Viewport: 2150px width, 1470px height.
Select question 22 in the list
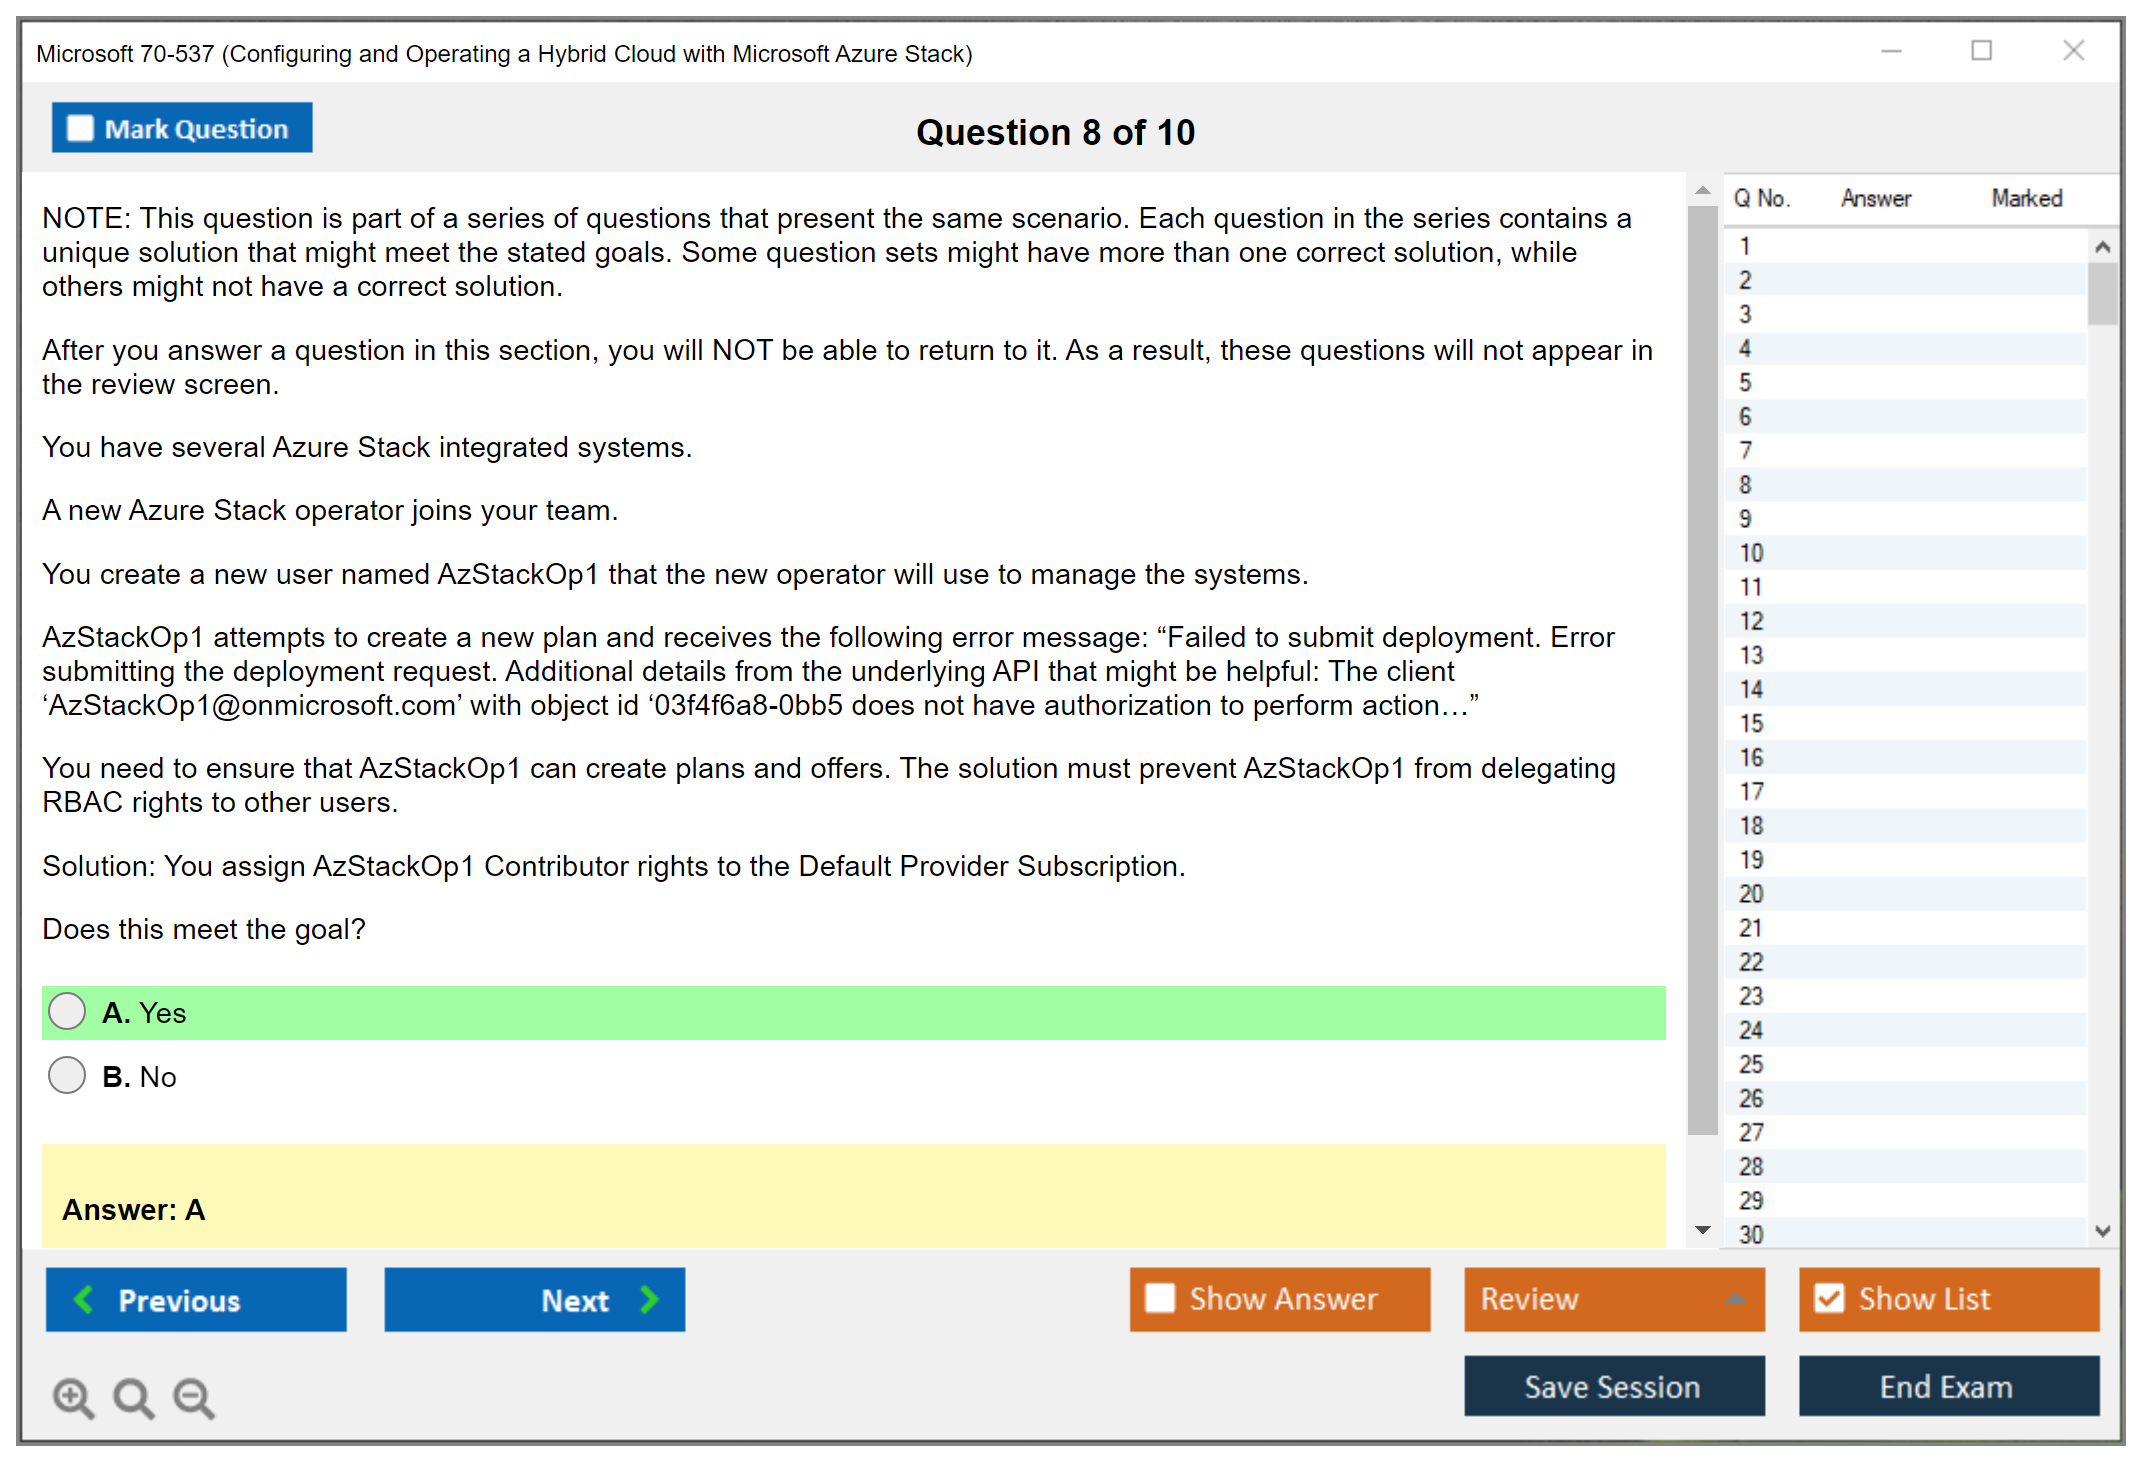click(x=1752, y=962)
